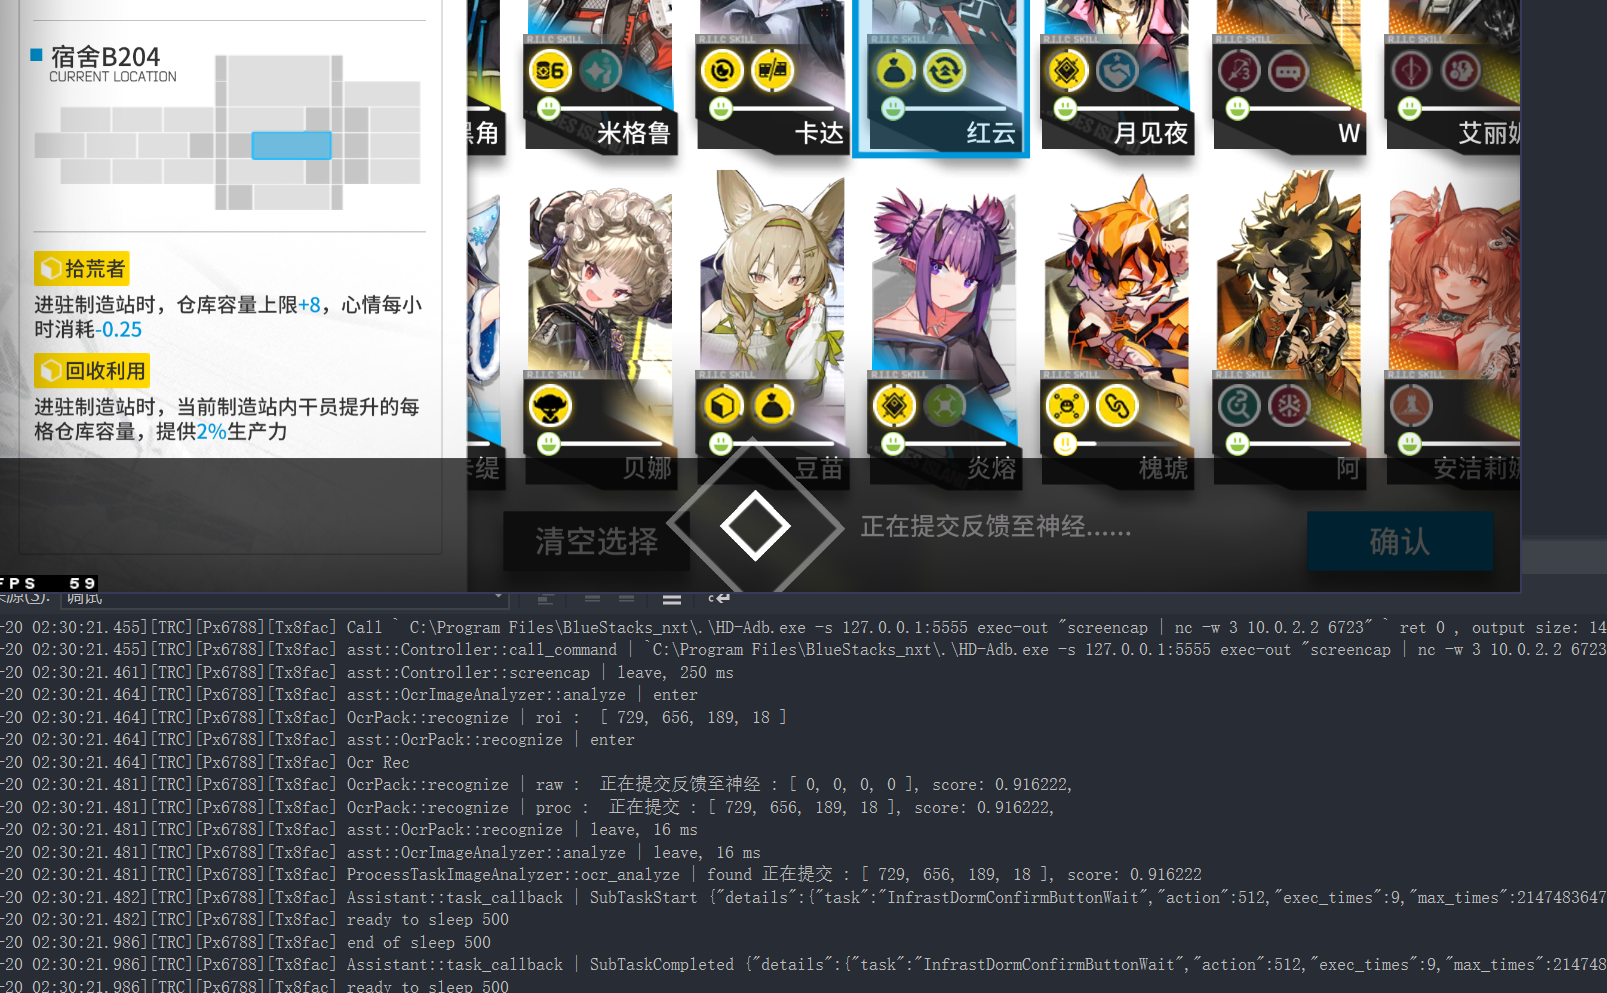Click the loading diamond spinner
Image resolution: width=1607 pixels, height=993 pixels.
[755, 525]
